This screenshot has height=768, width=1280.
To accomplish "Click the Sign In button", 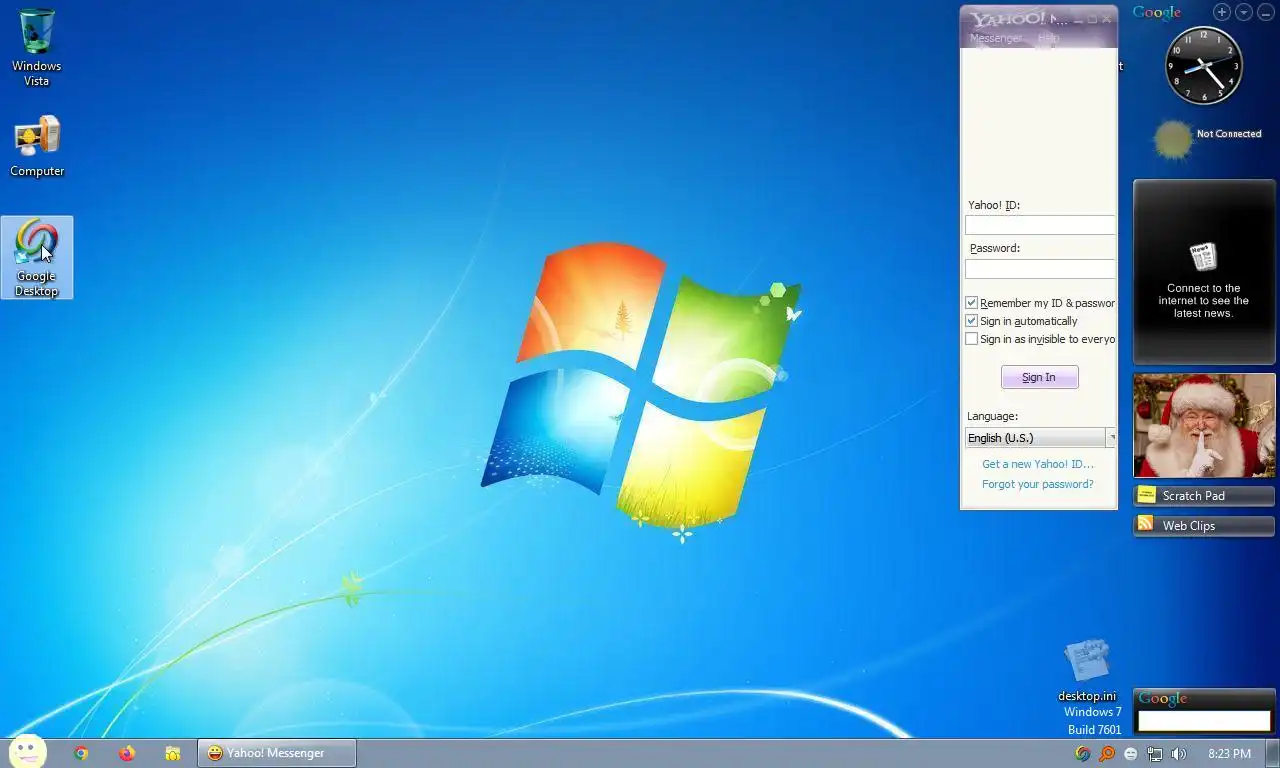I will 1040,377.
